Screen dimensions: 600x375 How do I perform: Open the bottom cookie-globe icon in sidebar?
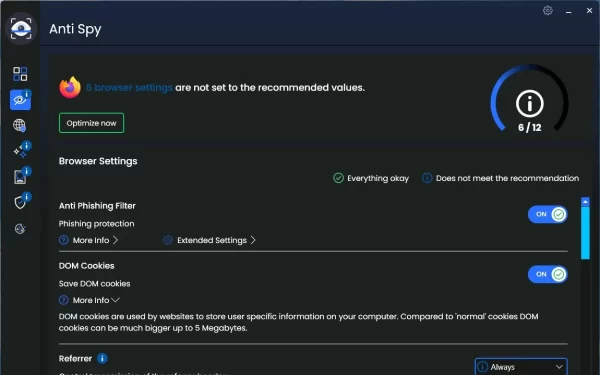pyautogui.click(x=20, y=229)
